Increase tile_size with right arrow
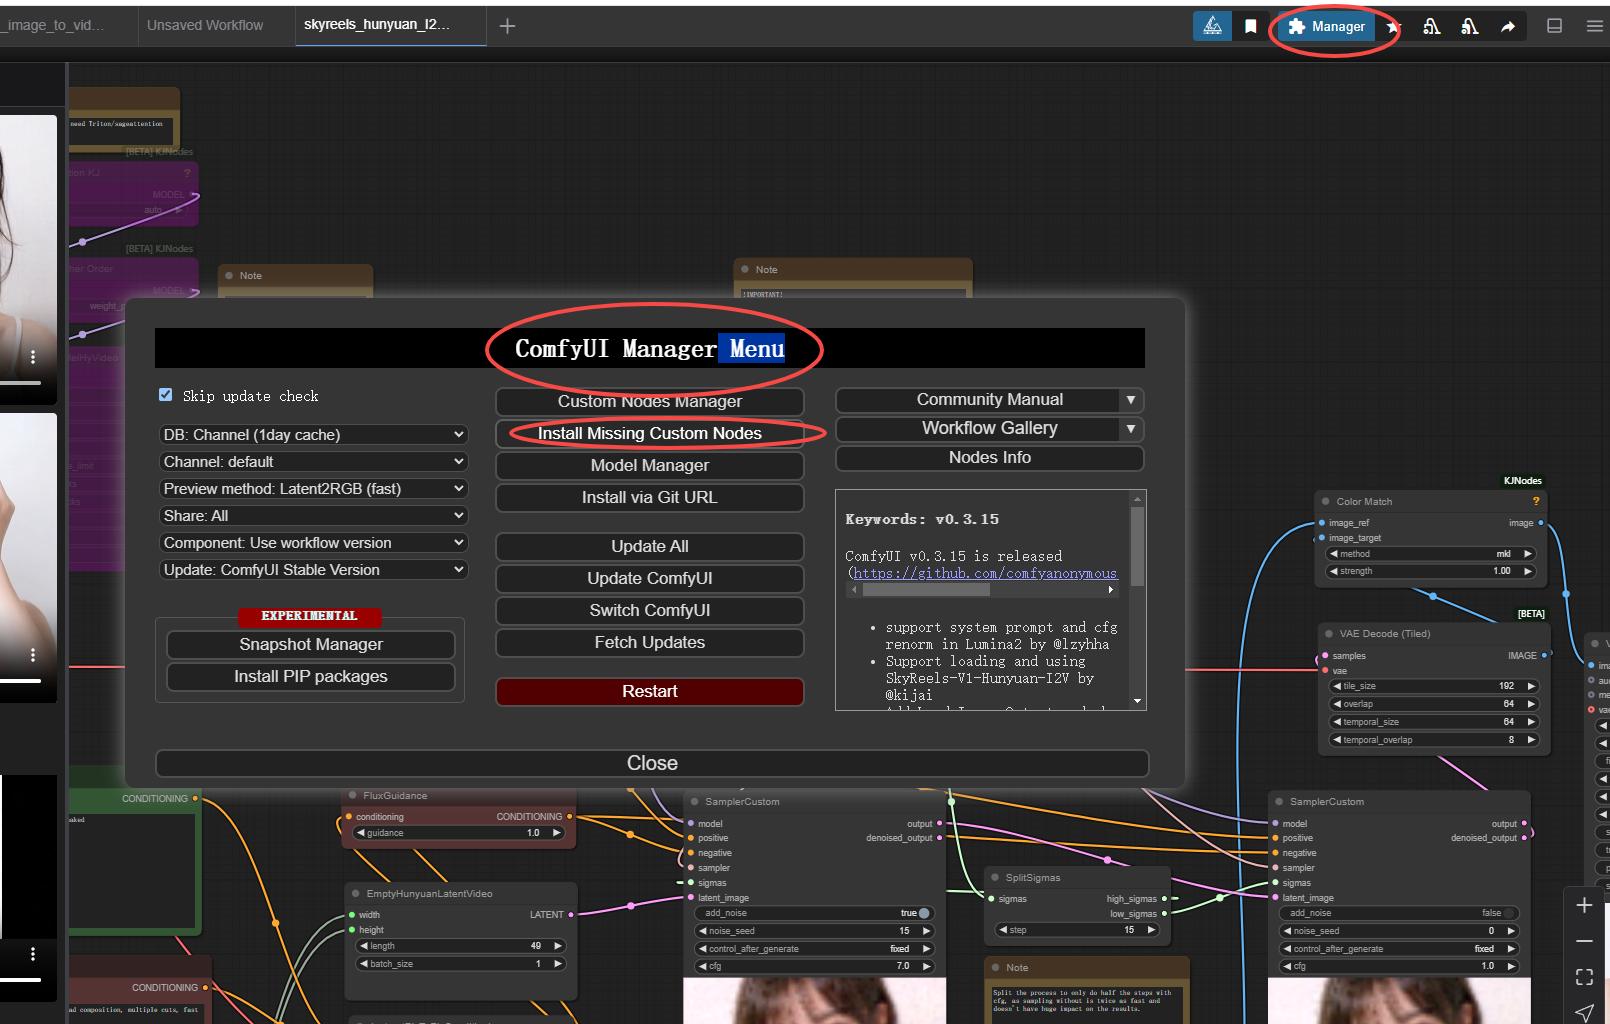1610x1024 pixels. click(1530, 686)
